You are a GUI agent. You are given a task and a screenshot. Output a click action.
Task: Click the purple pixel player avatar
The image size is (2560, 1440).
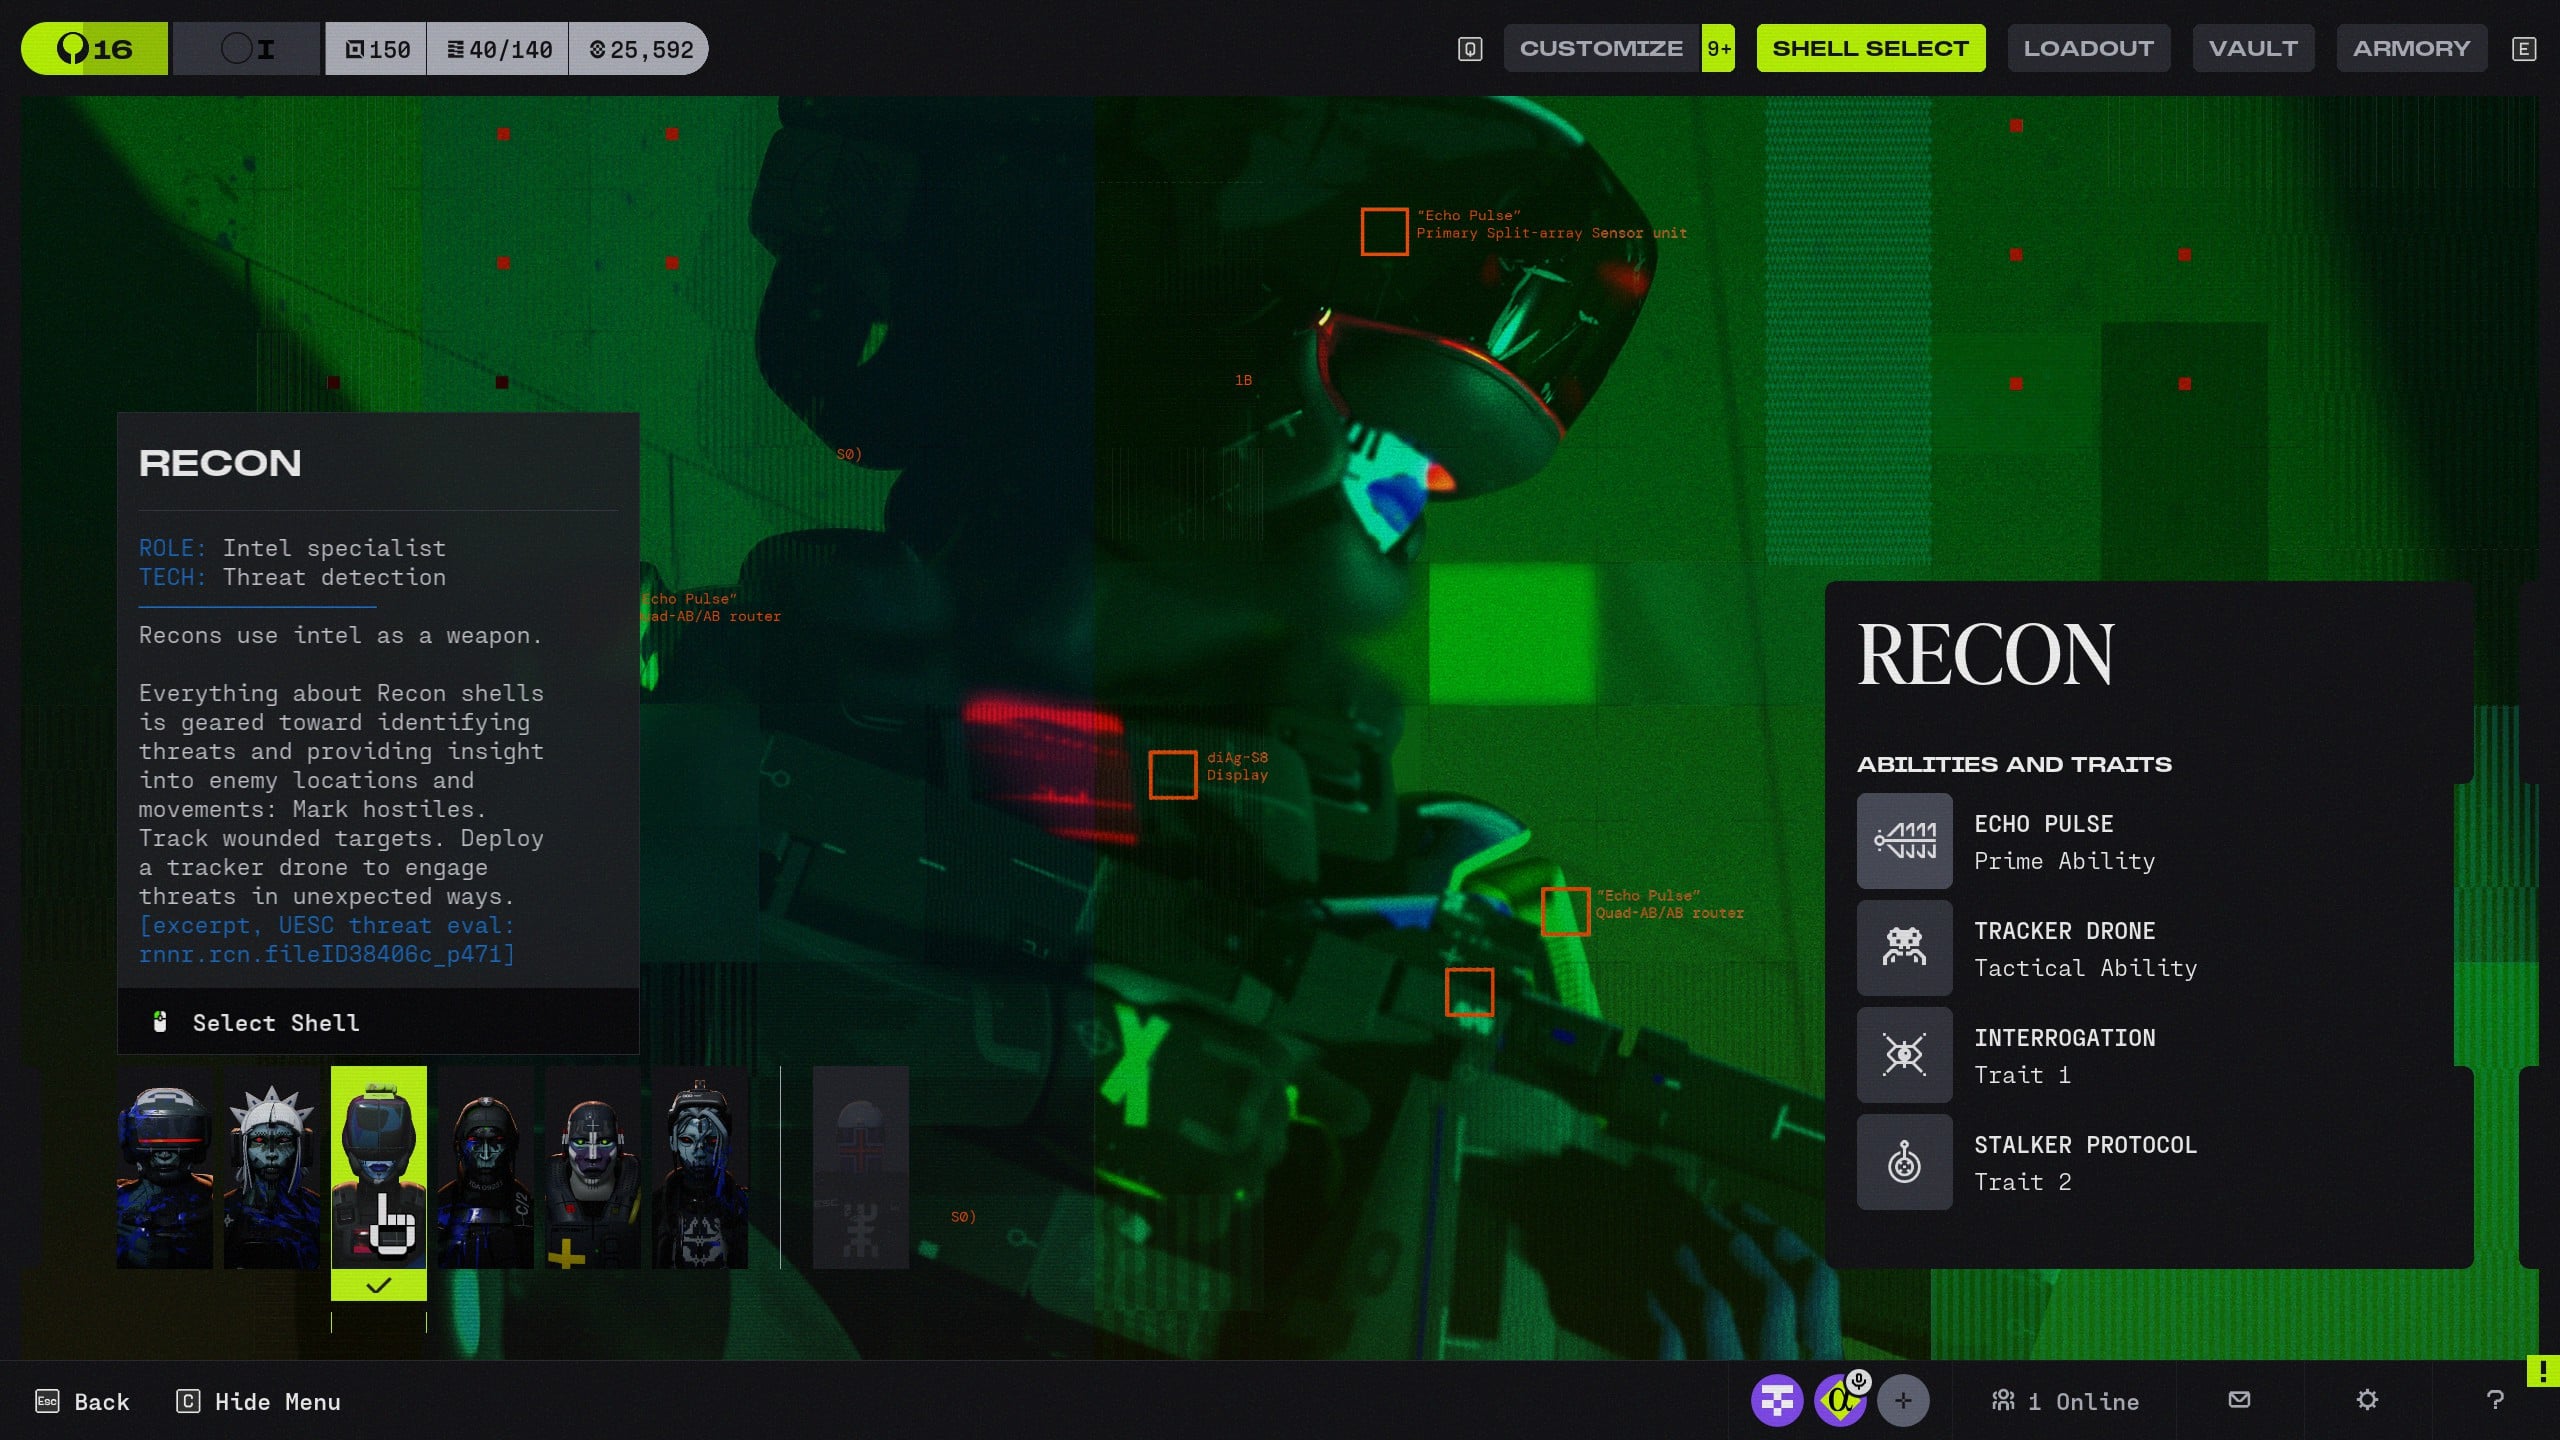coord(1777,1400)
